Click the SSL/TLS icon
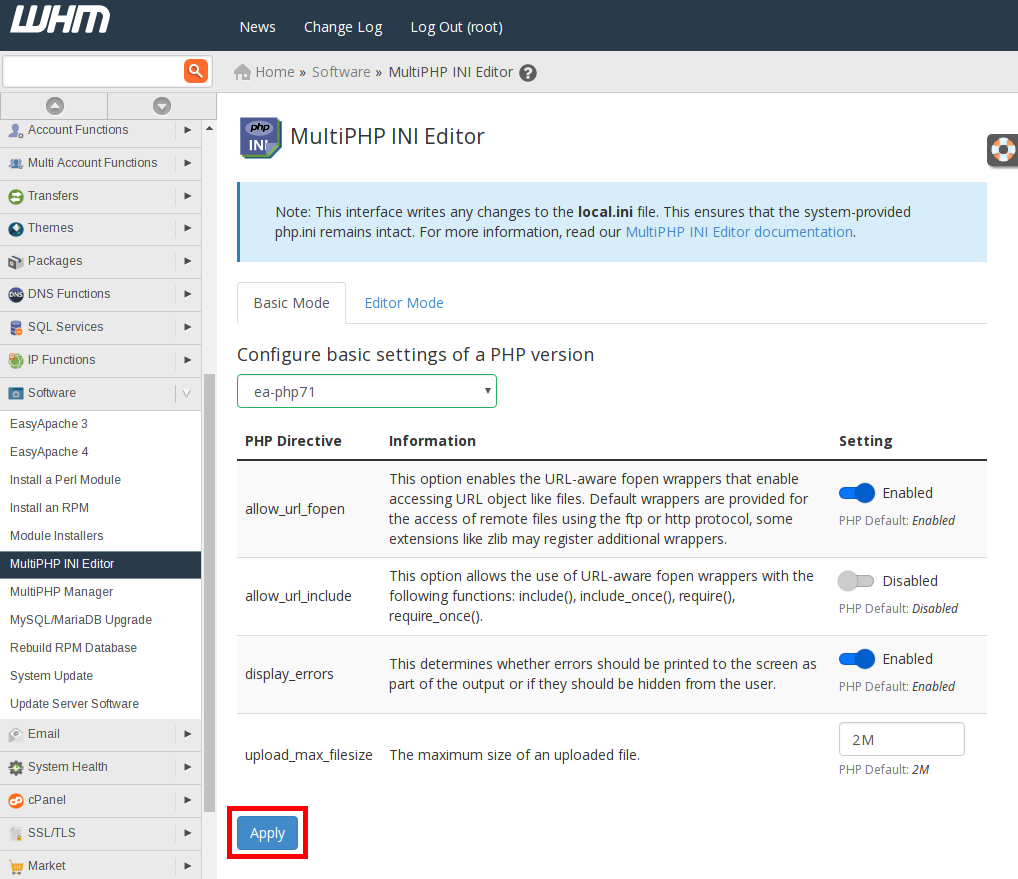 tap(16, 834)
